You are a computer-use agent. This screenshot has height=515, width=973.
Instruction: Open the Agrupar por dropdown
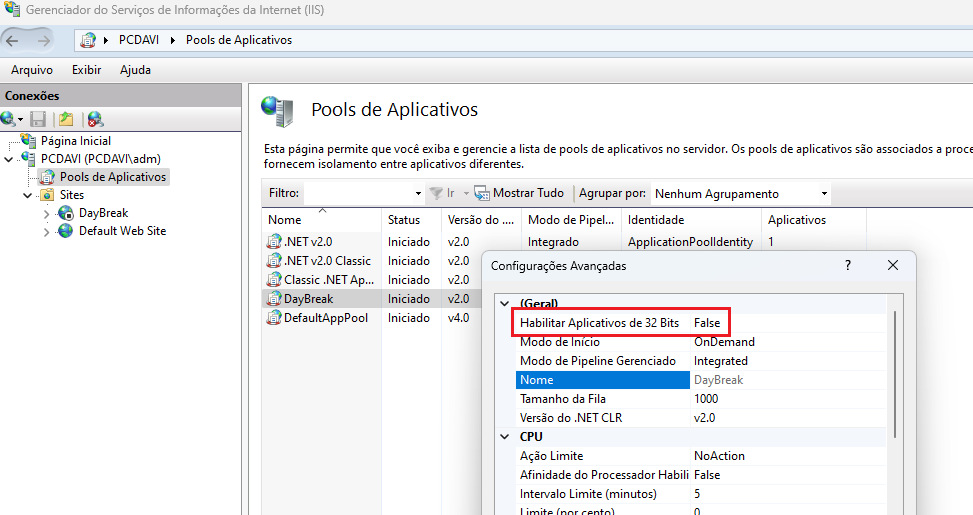pyautogui.click(x=824, y=194)
